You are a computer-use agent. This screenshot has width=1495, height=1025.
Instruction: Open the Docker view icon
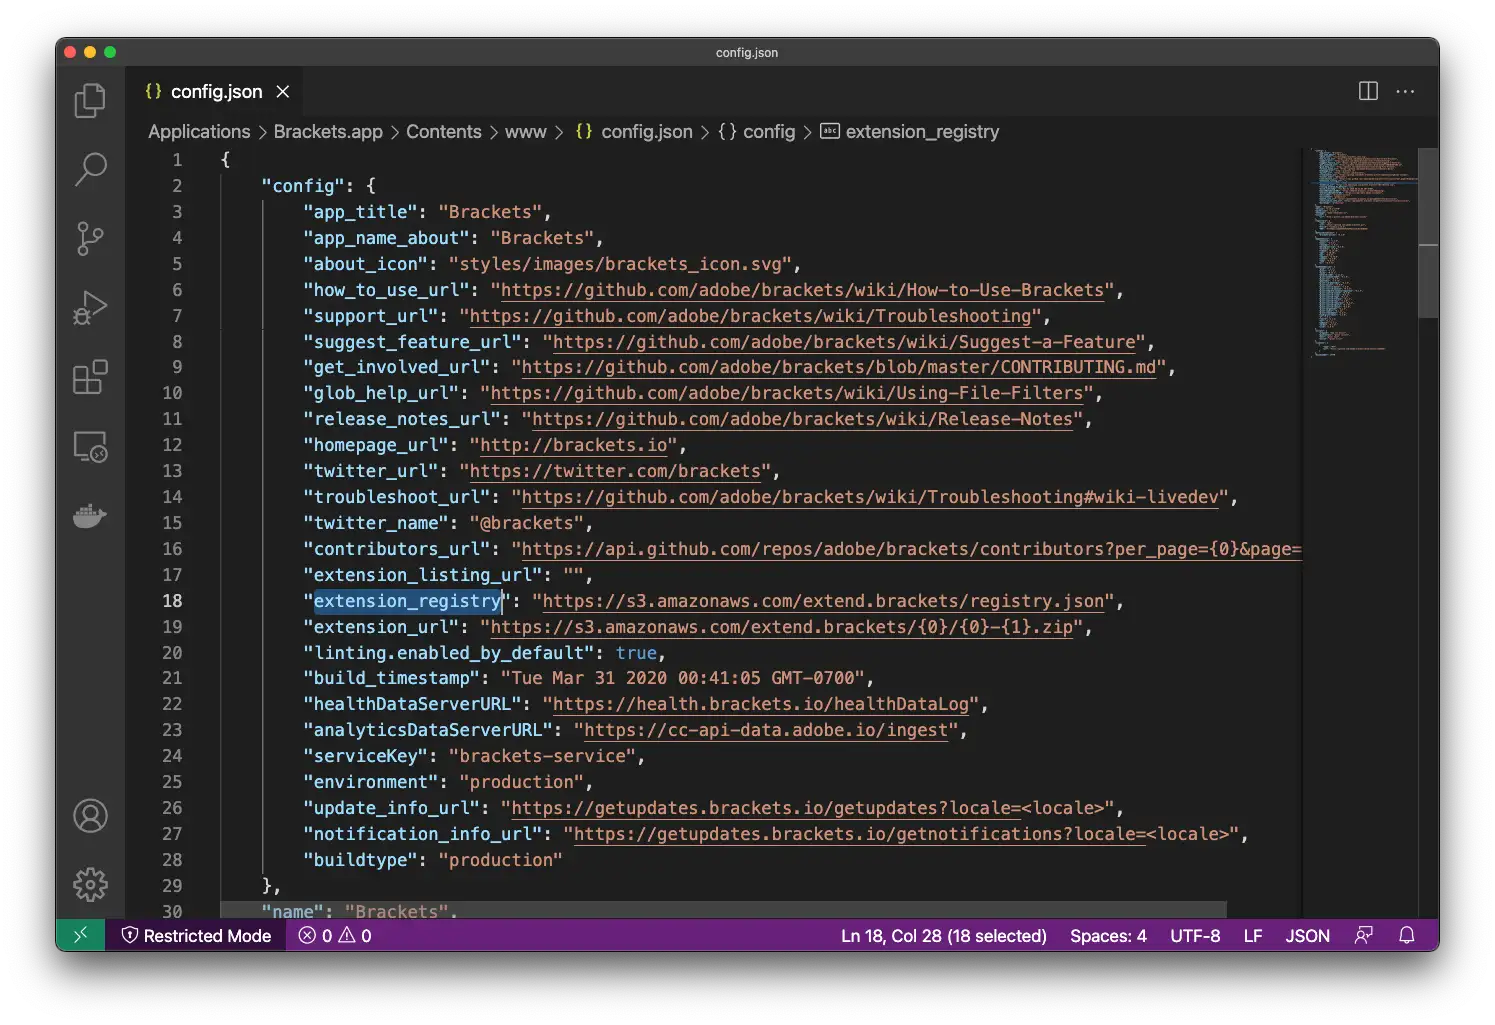(90, 516)
